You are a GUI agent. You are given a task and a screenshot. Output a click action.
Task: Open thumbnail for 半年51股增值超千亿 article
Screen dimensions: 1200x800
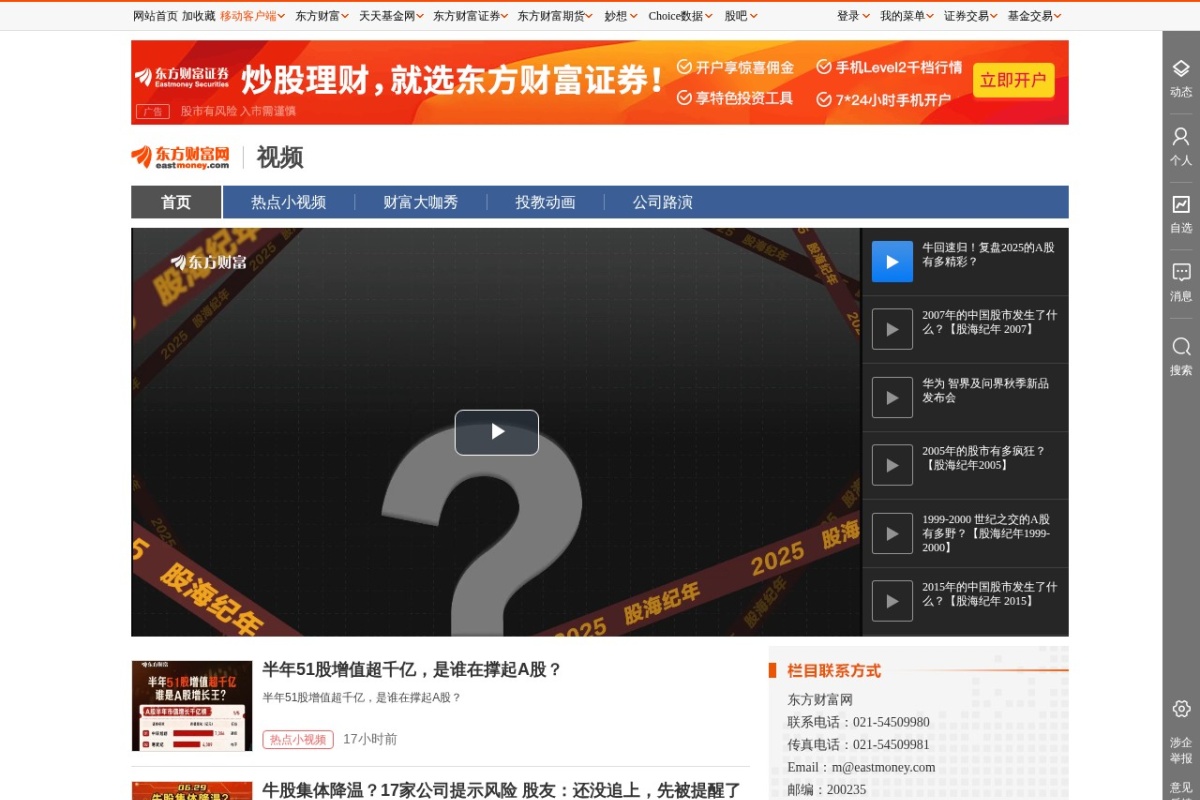192,706
